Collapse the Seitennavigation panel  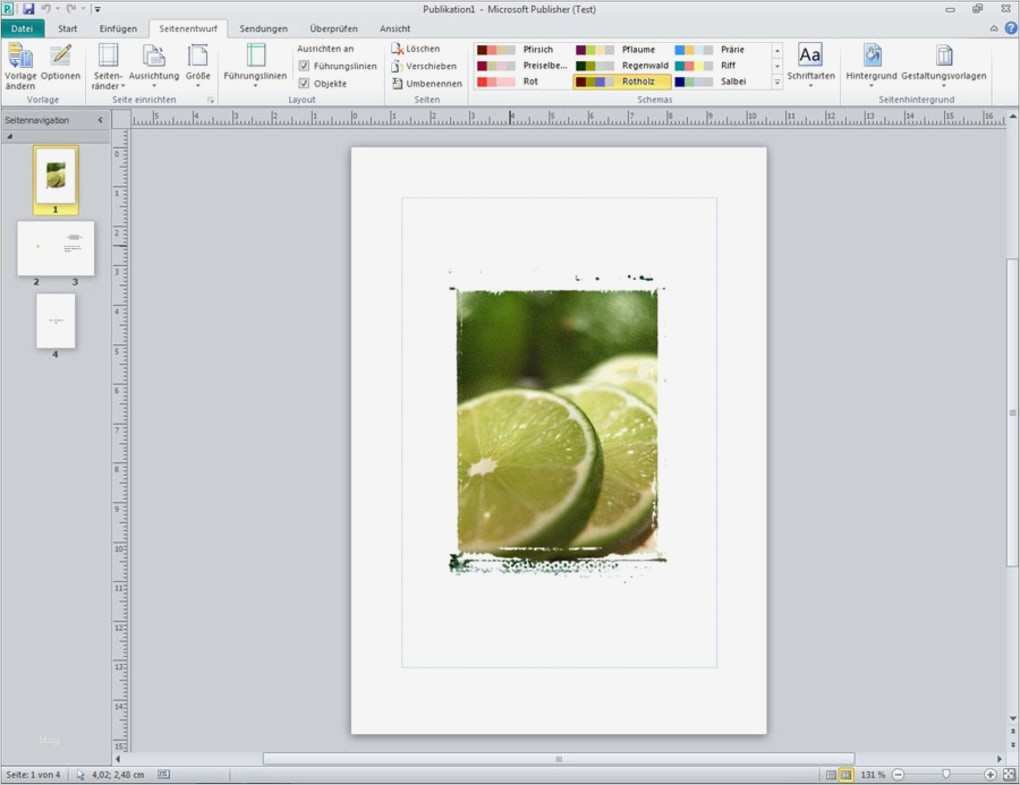coord(99,119)
